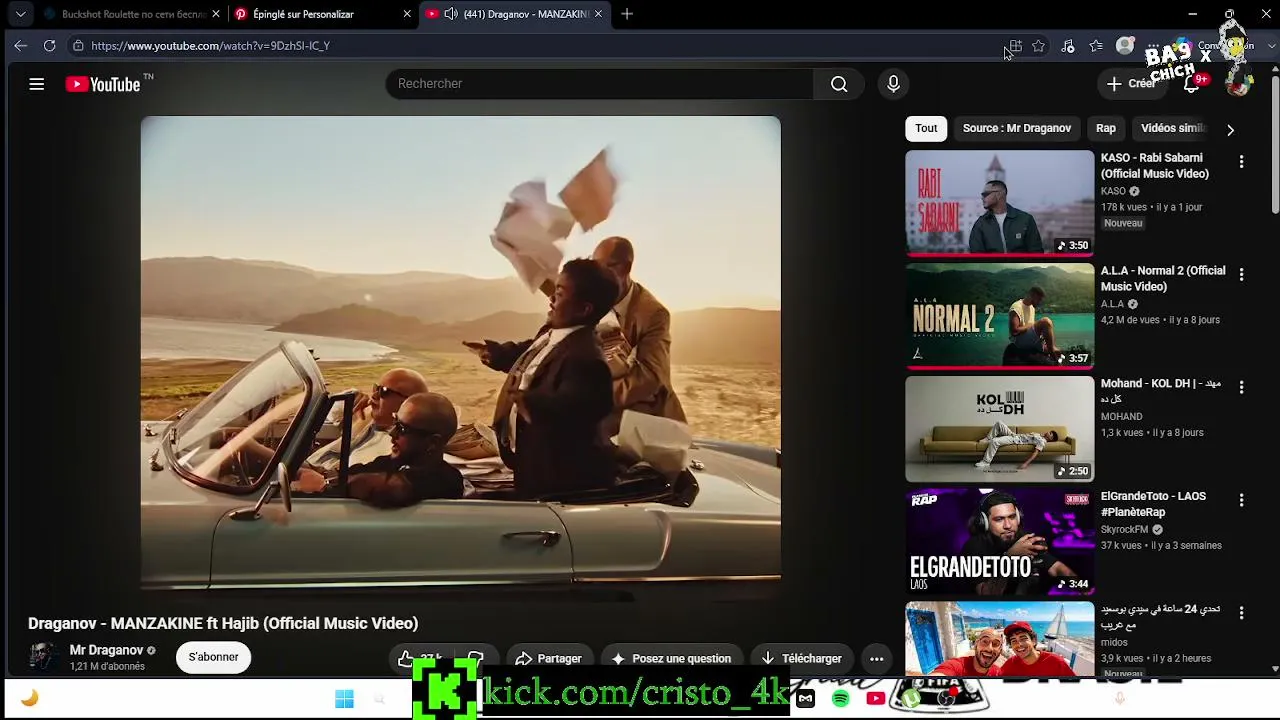
Task: Open the browser media control icon
Action: click(x=1068, y=46)
